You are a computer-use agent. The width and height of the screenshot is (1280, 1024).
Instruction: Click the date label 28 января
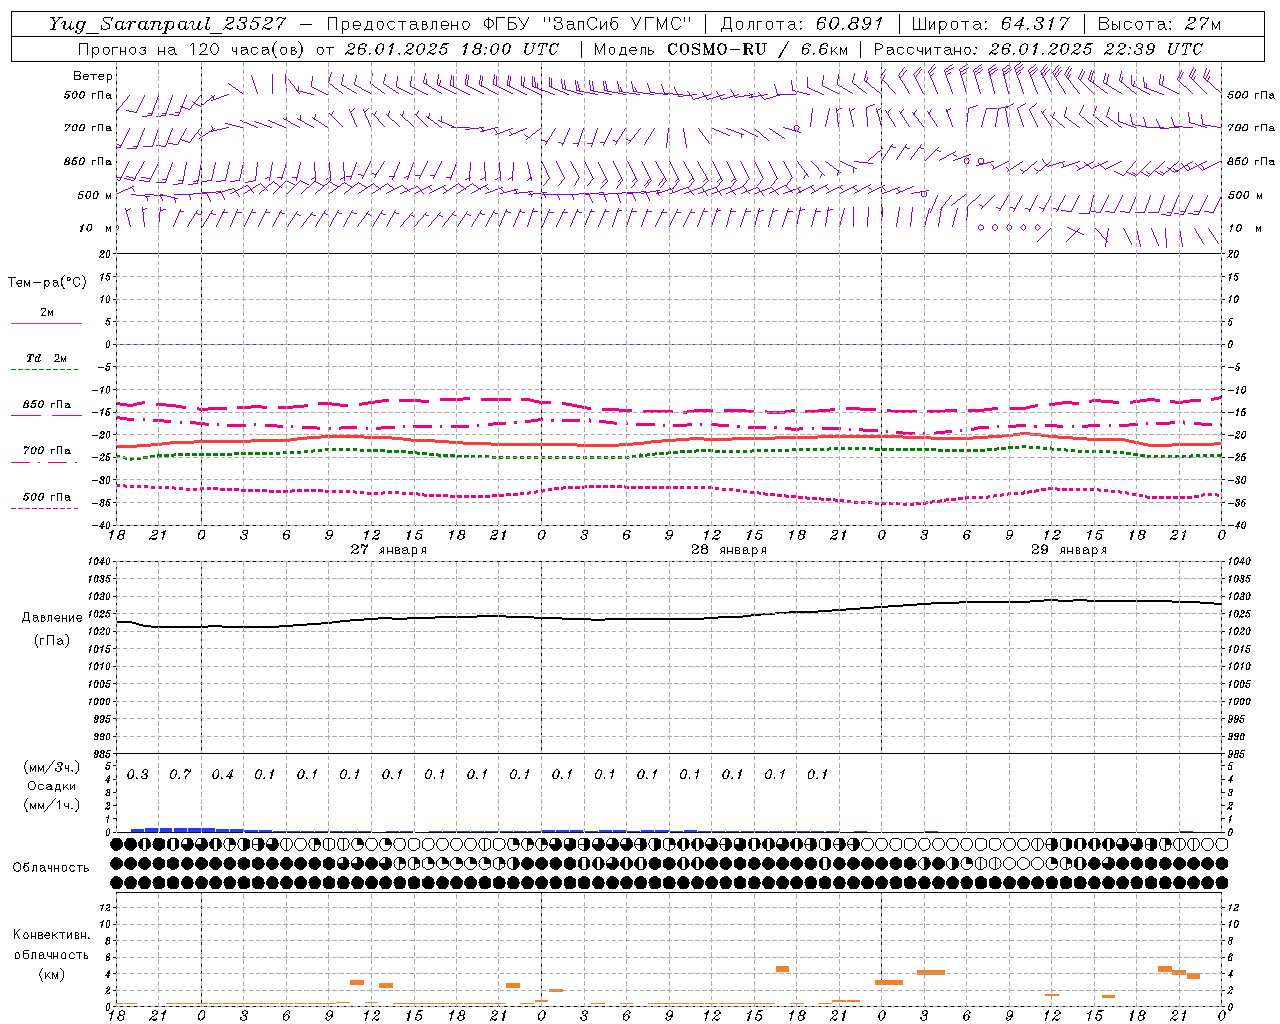pos(729,550)
